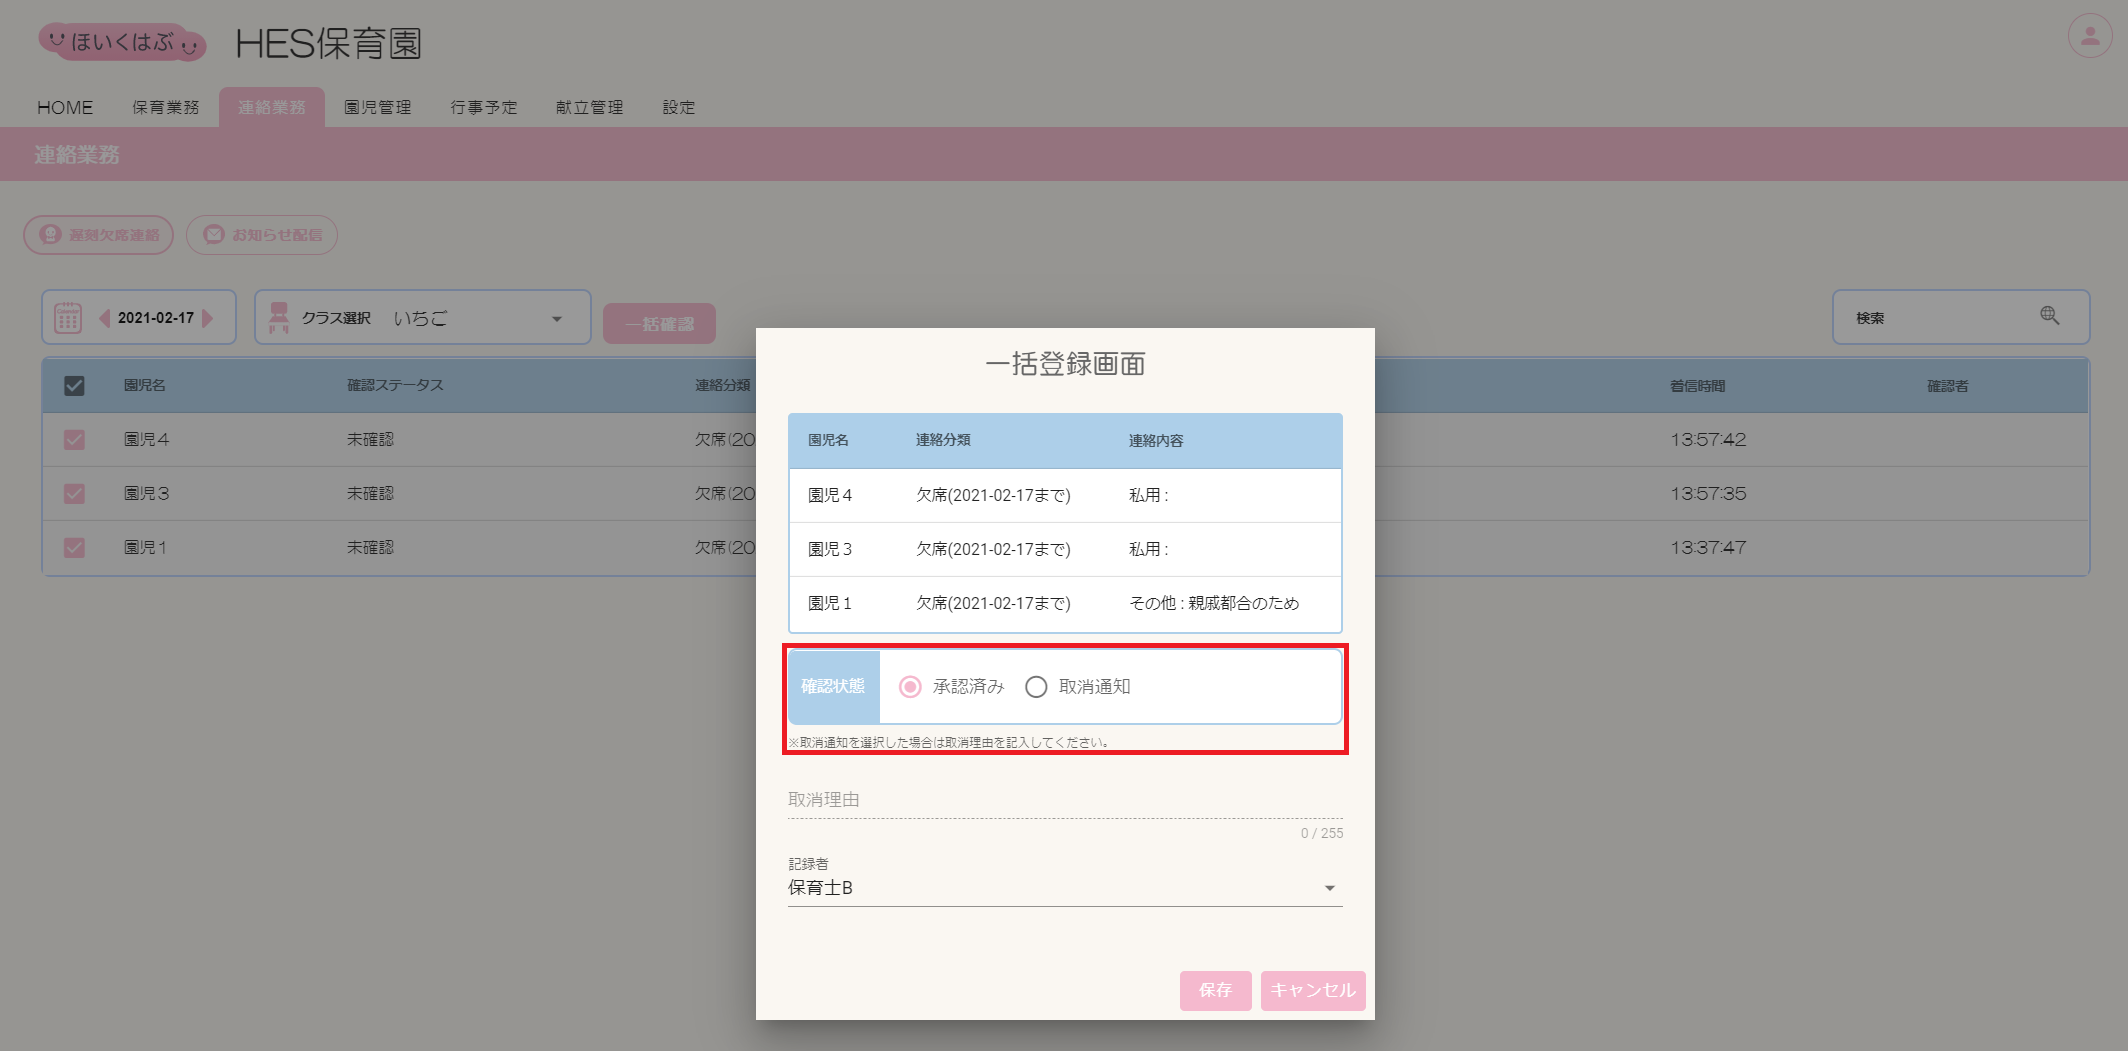Open お知らせ配信 mail icon button
The height and width of the screenshot is (1051, 2128).
pyautogui.click(x=262, y=235)
